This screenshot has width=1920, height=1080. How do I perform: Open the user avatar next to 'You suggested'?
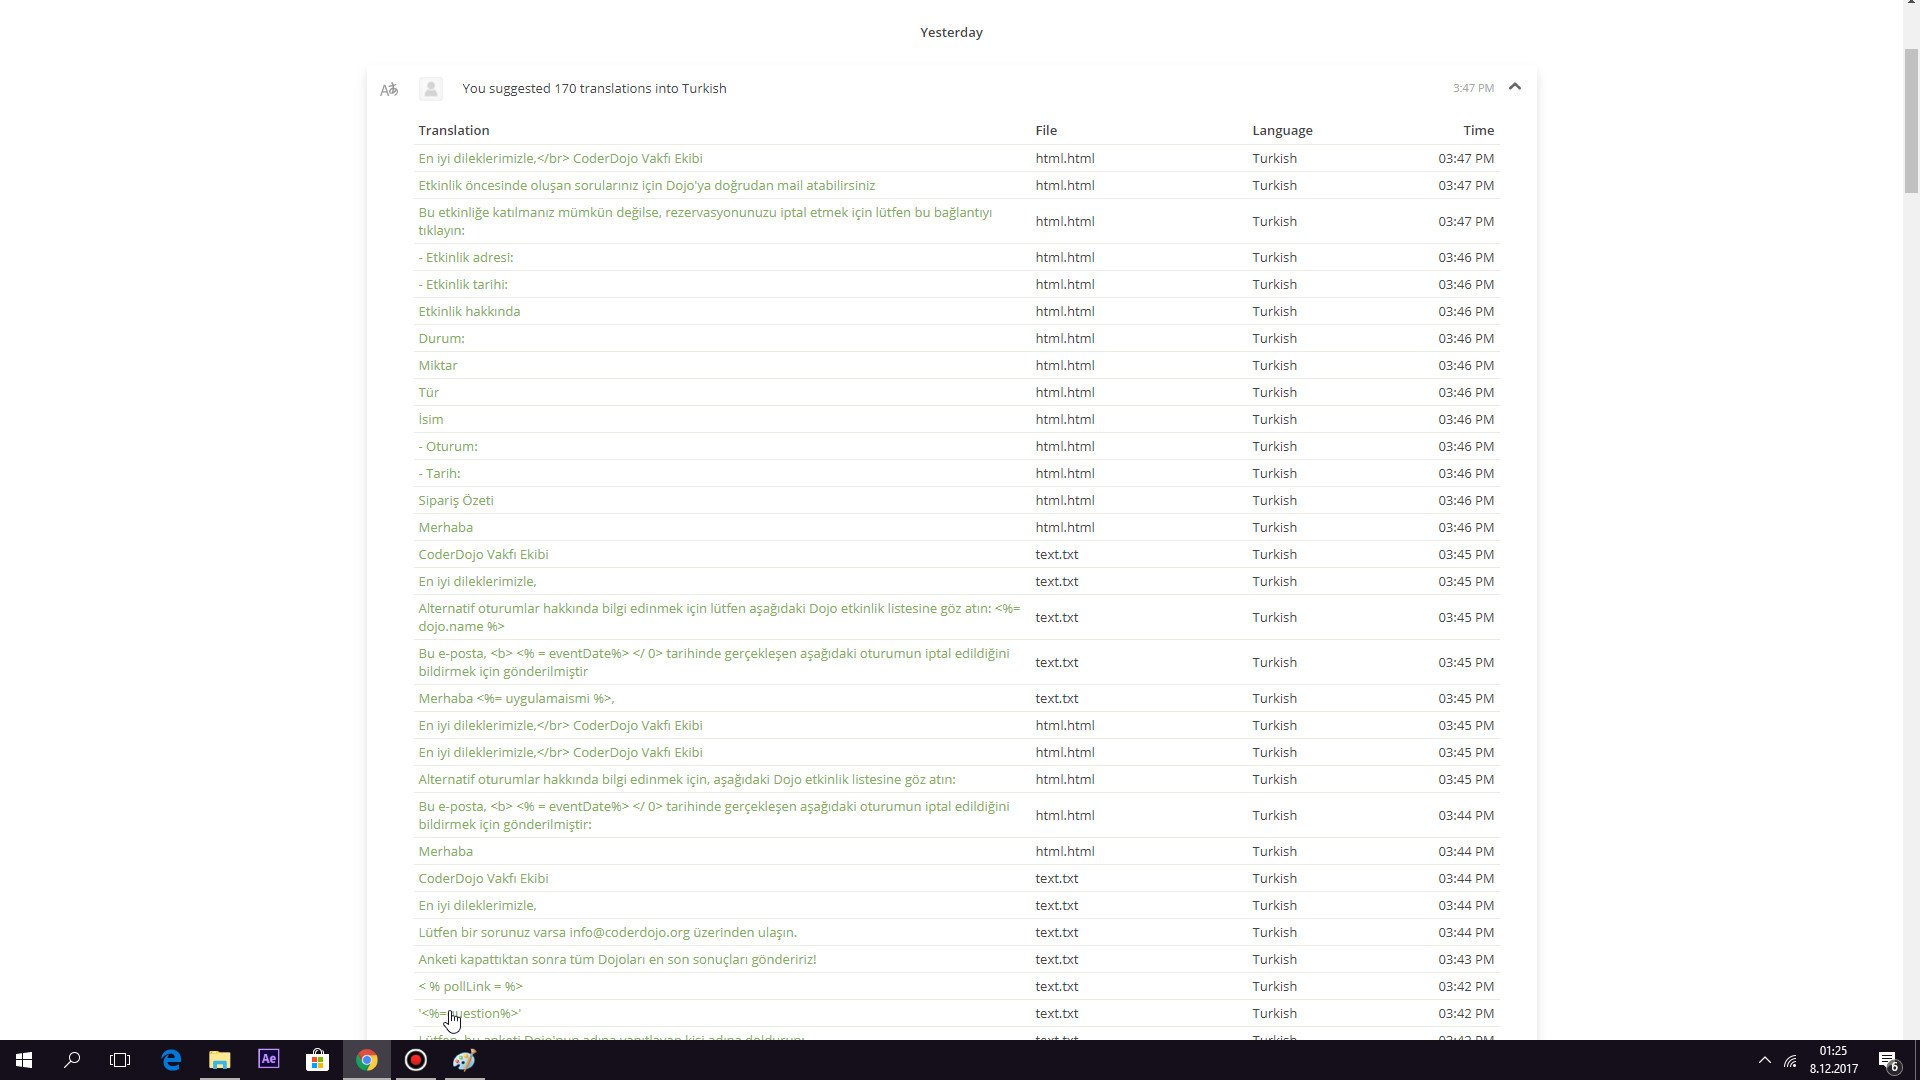coord(431,89)
